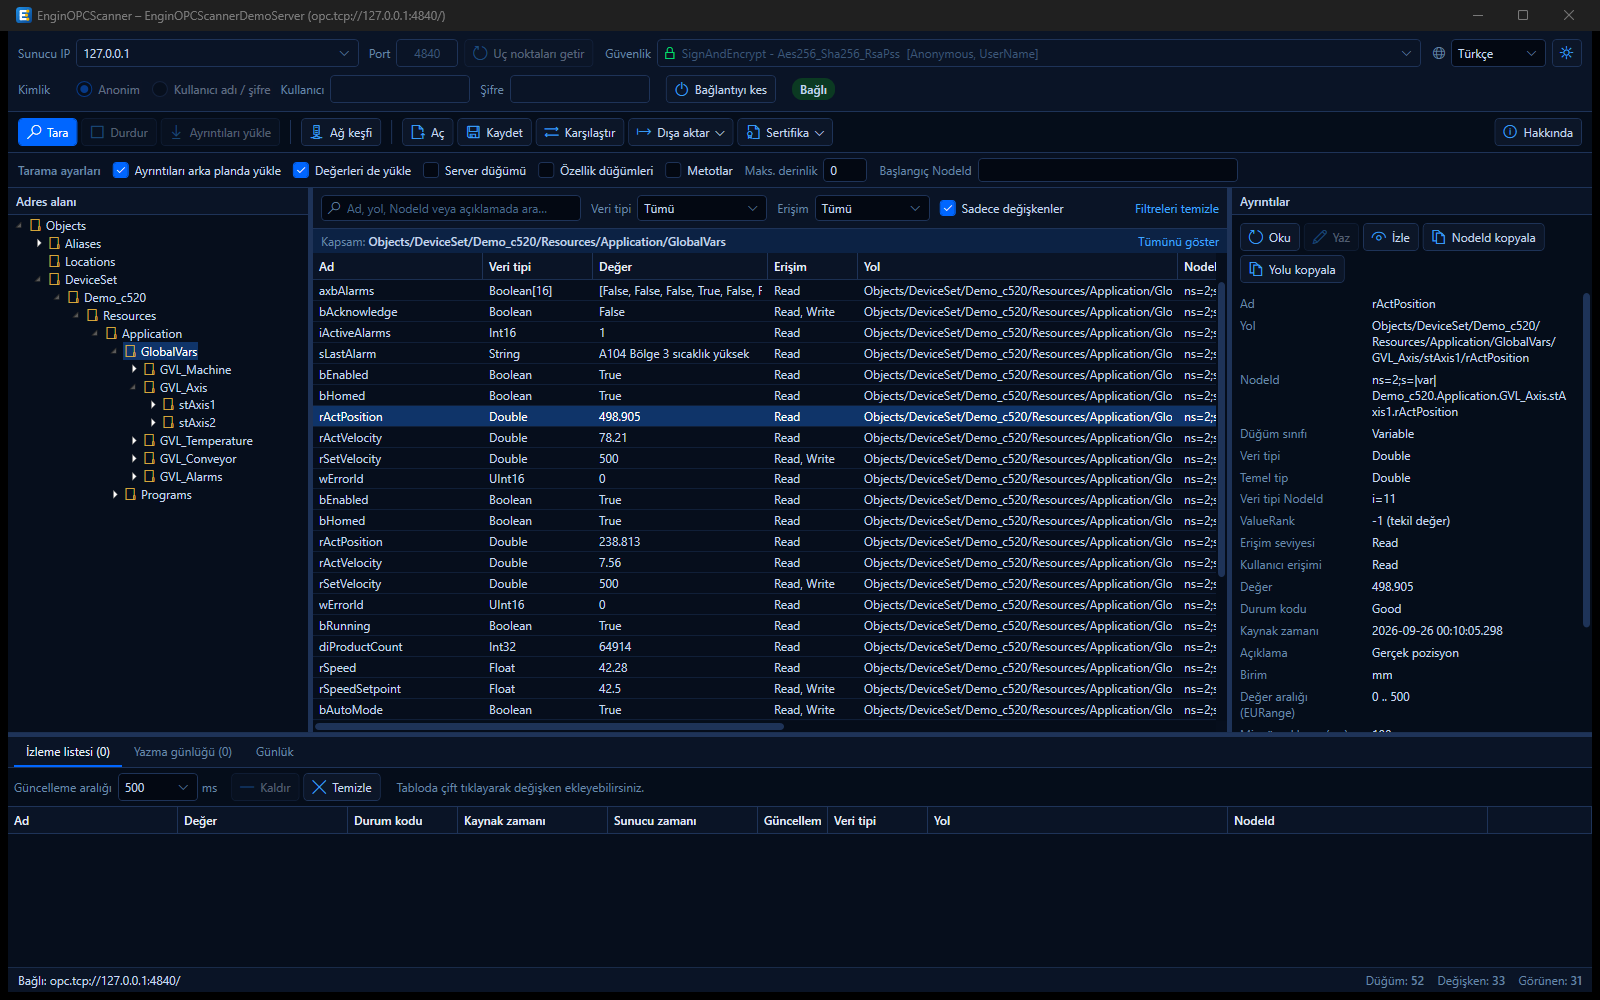1600x1000 pixels.
Task: Watch the node using İzle button
Action: click(x=1391, y=237)
